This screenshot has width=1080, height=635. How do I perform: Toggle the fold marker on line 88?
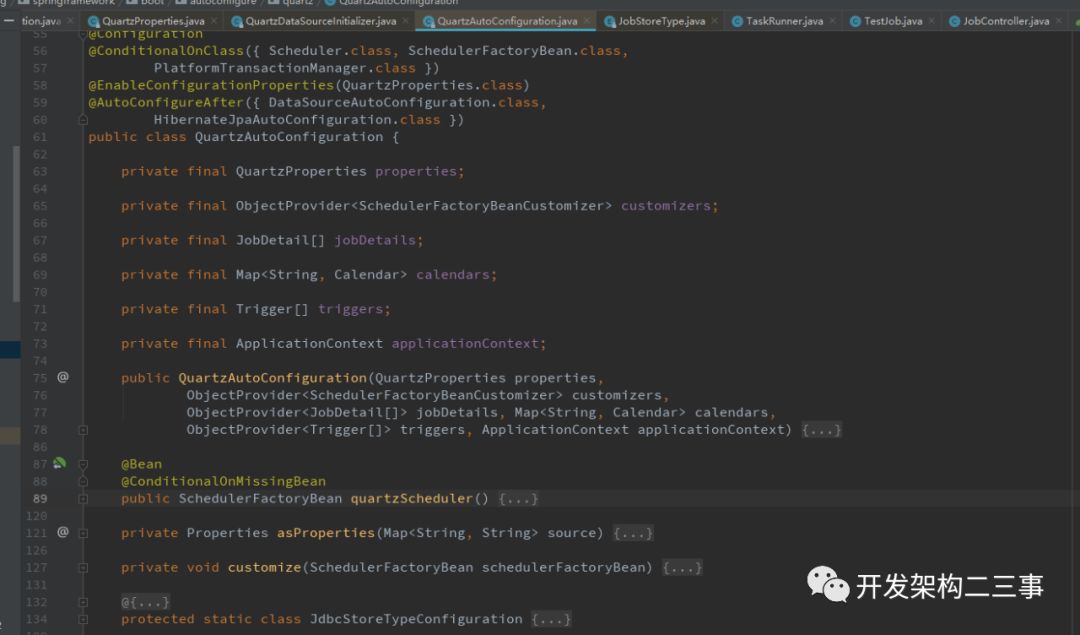click(x=83, y=481)
